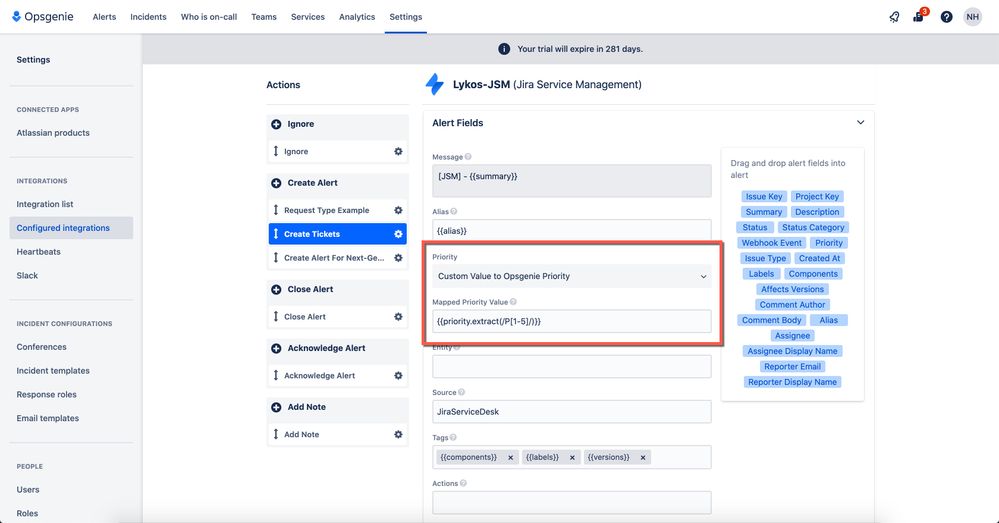The image size is (999, 523).
Task: Go to Who is on-call
Action: pyautogui.click(x=209, y=17)
